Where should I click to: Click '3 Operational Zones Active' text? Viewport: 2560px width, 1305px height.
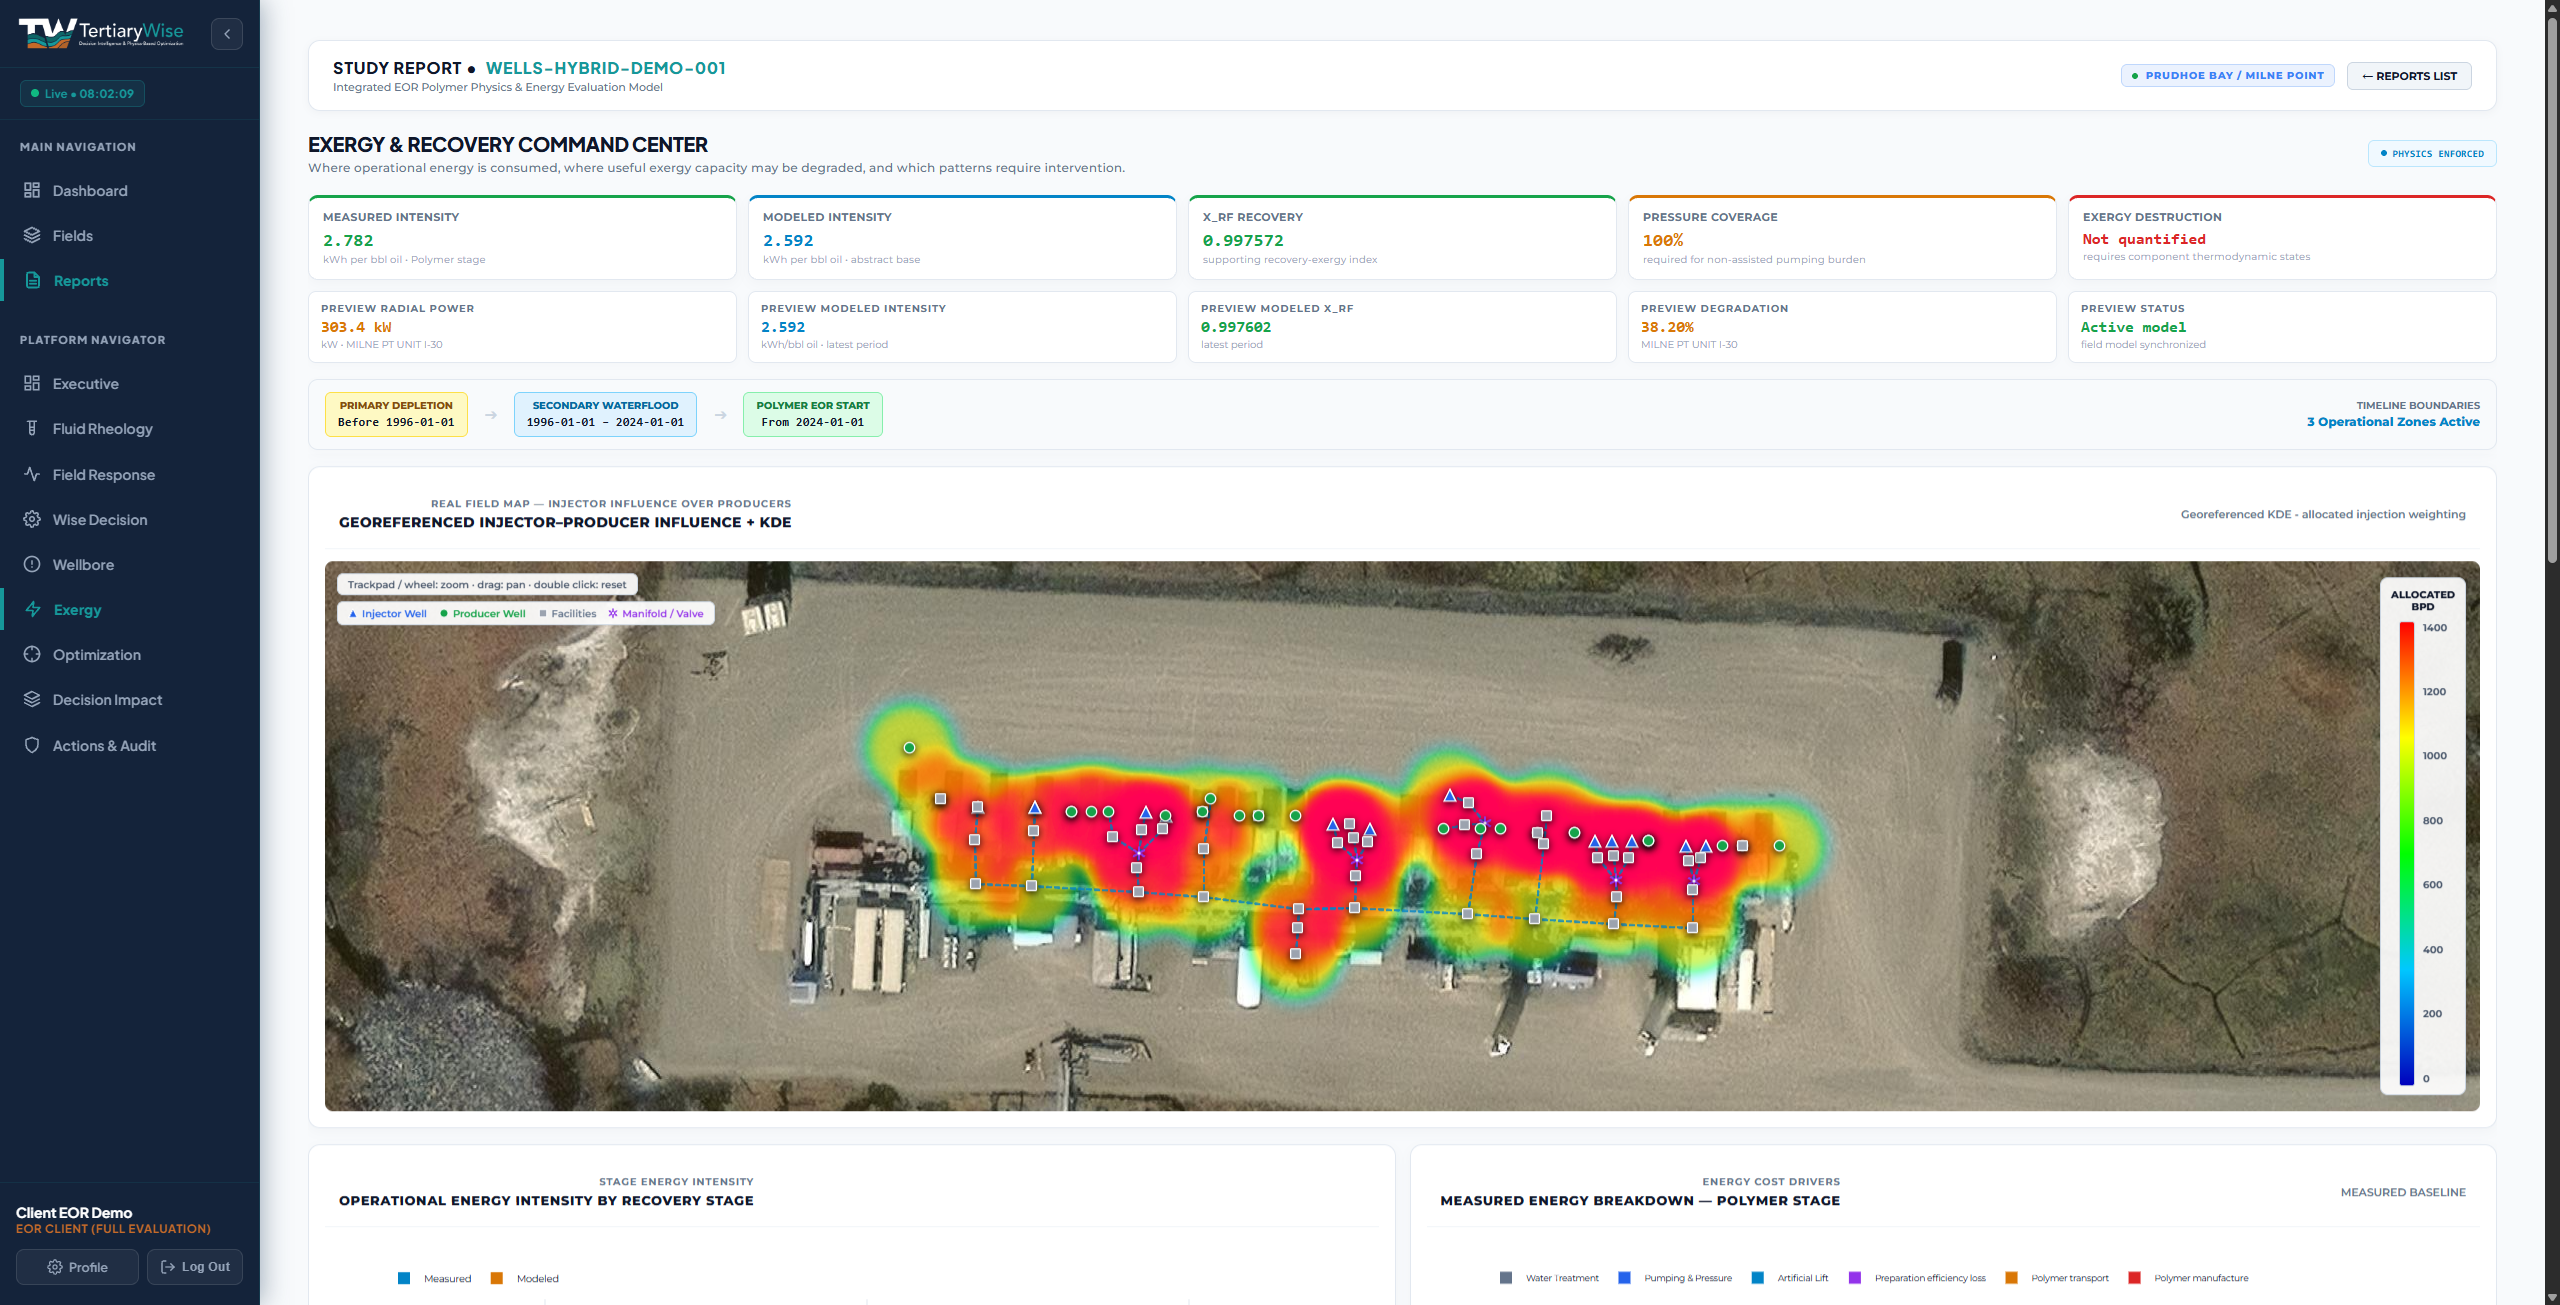(2392, 422)
